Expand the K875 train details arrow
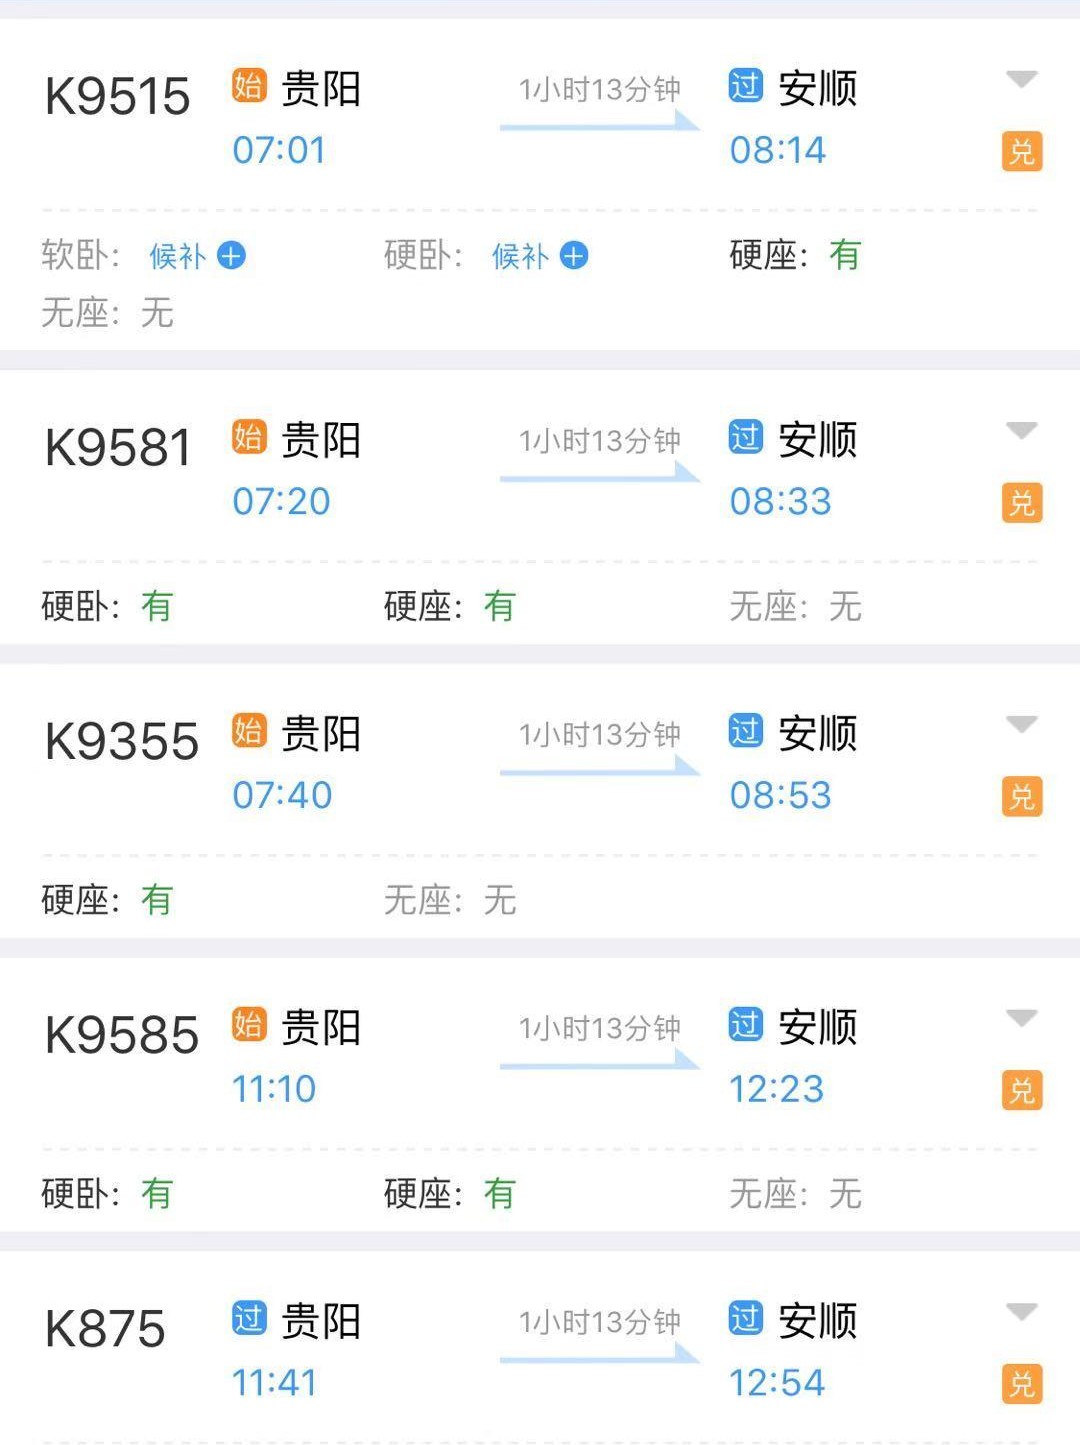Viewport: 1080px width, 1445px height. click(1021, 1311)
